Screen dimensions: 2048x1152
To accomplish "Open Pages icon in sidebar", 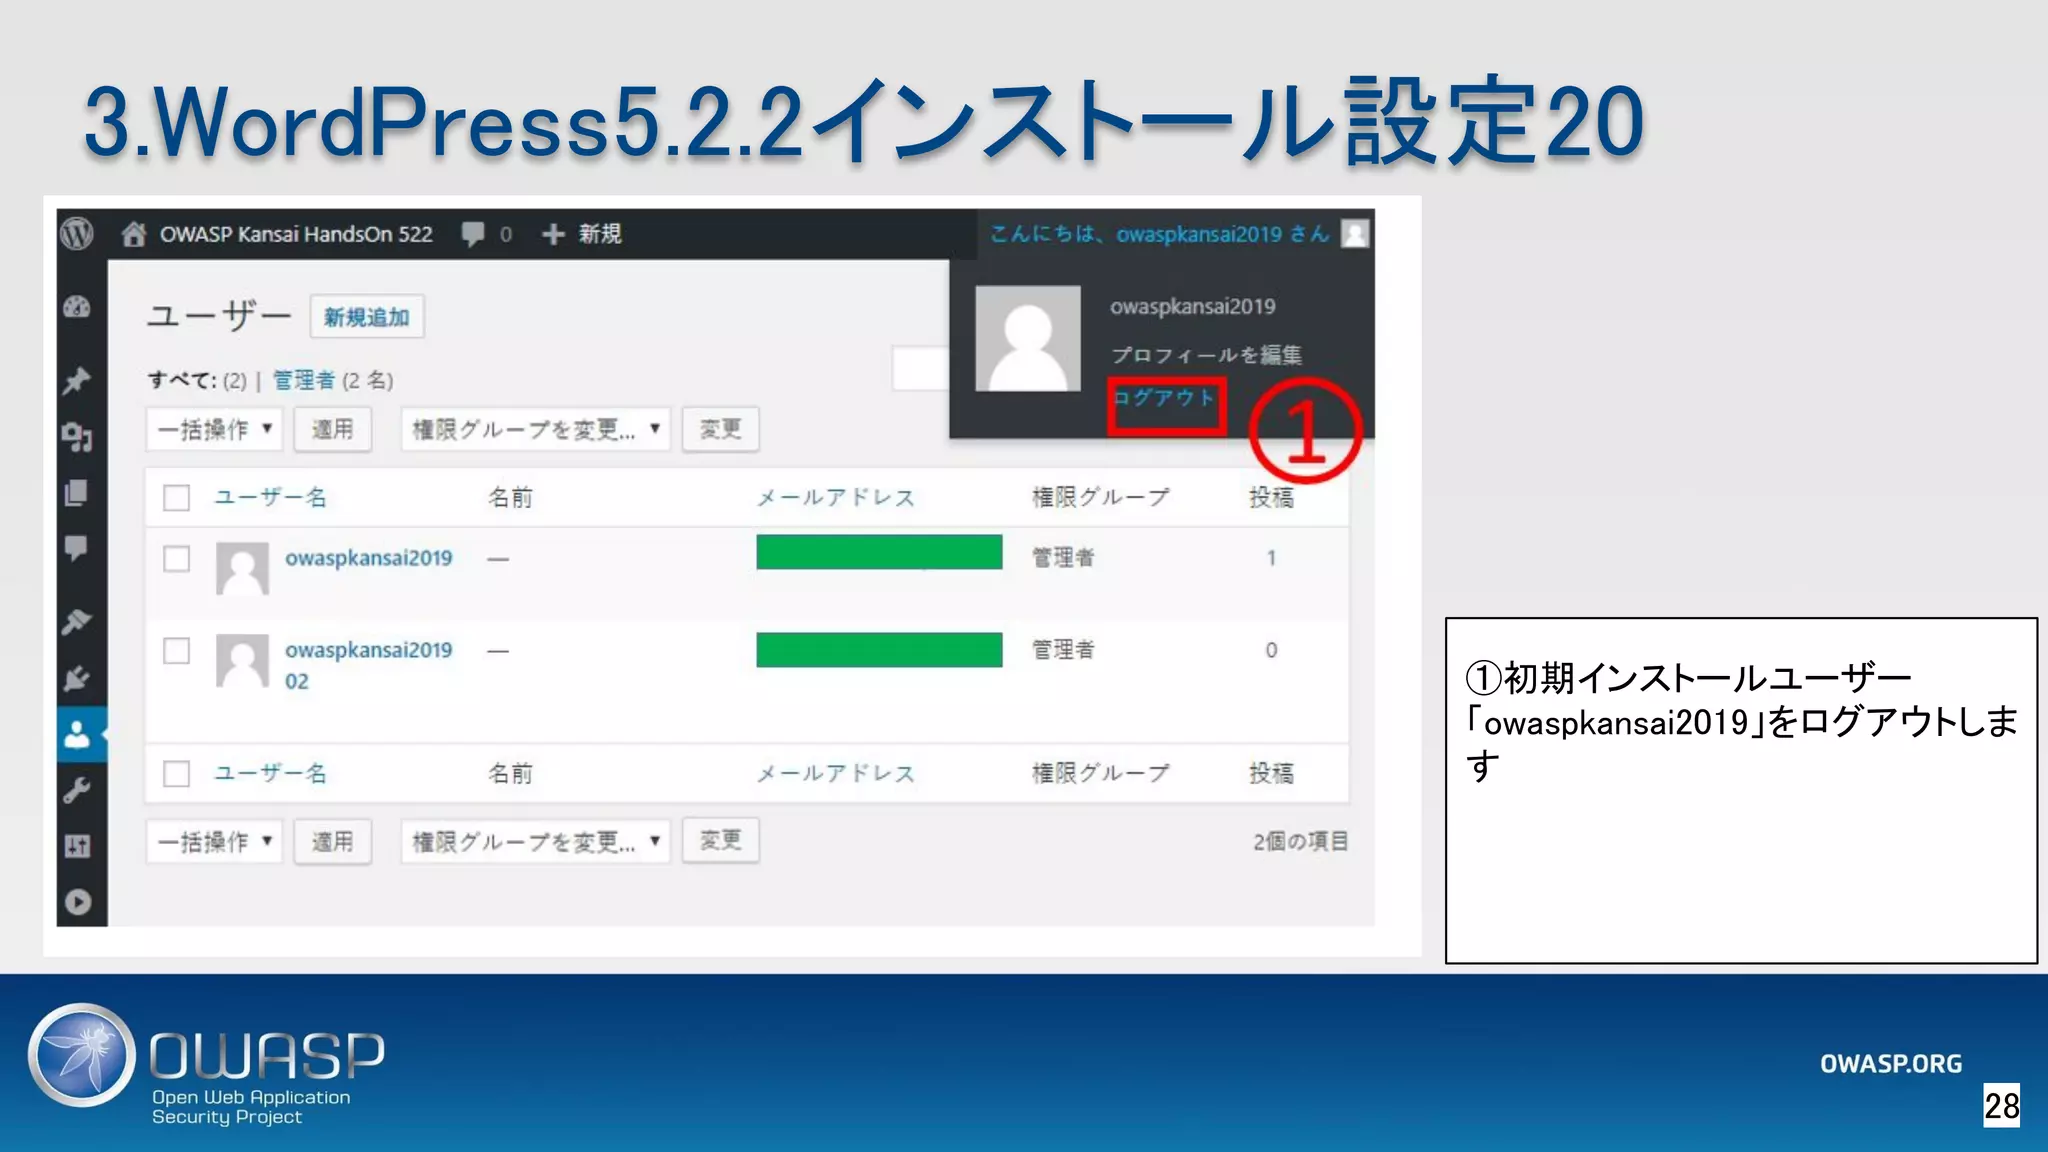I will pyautogui.click(x=77, y=493).
